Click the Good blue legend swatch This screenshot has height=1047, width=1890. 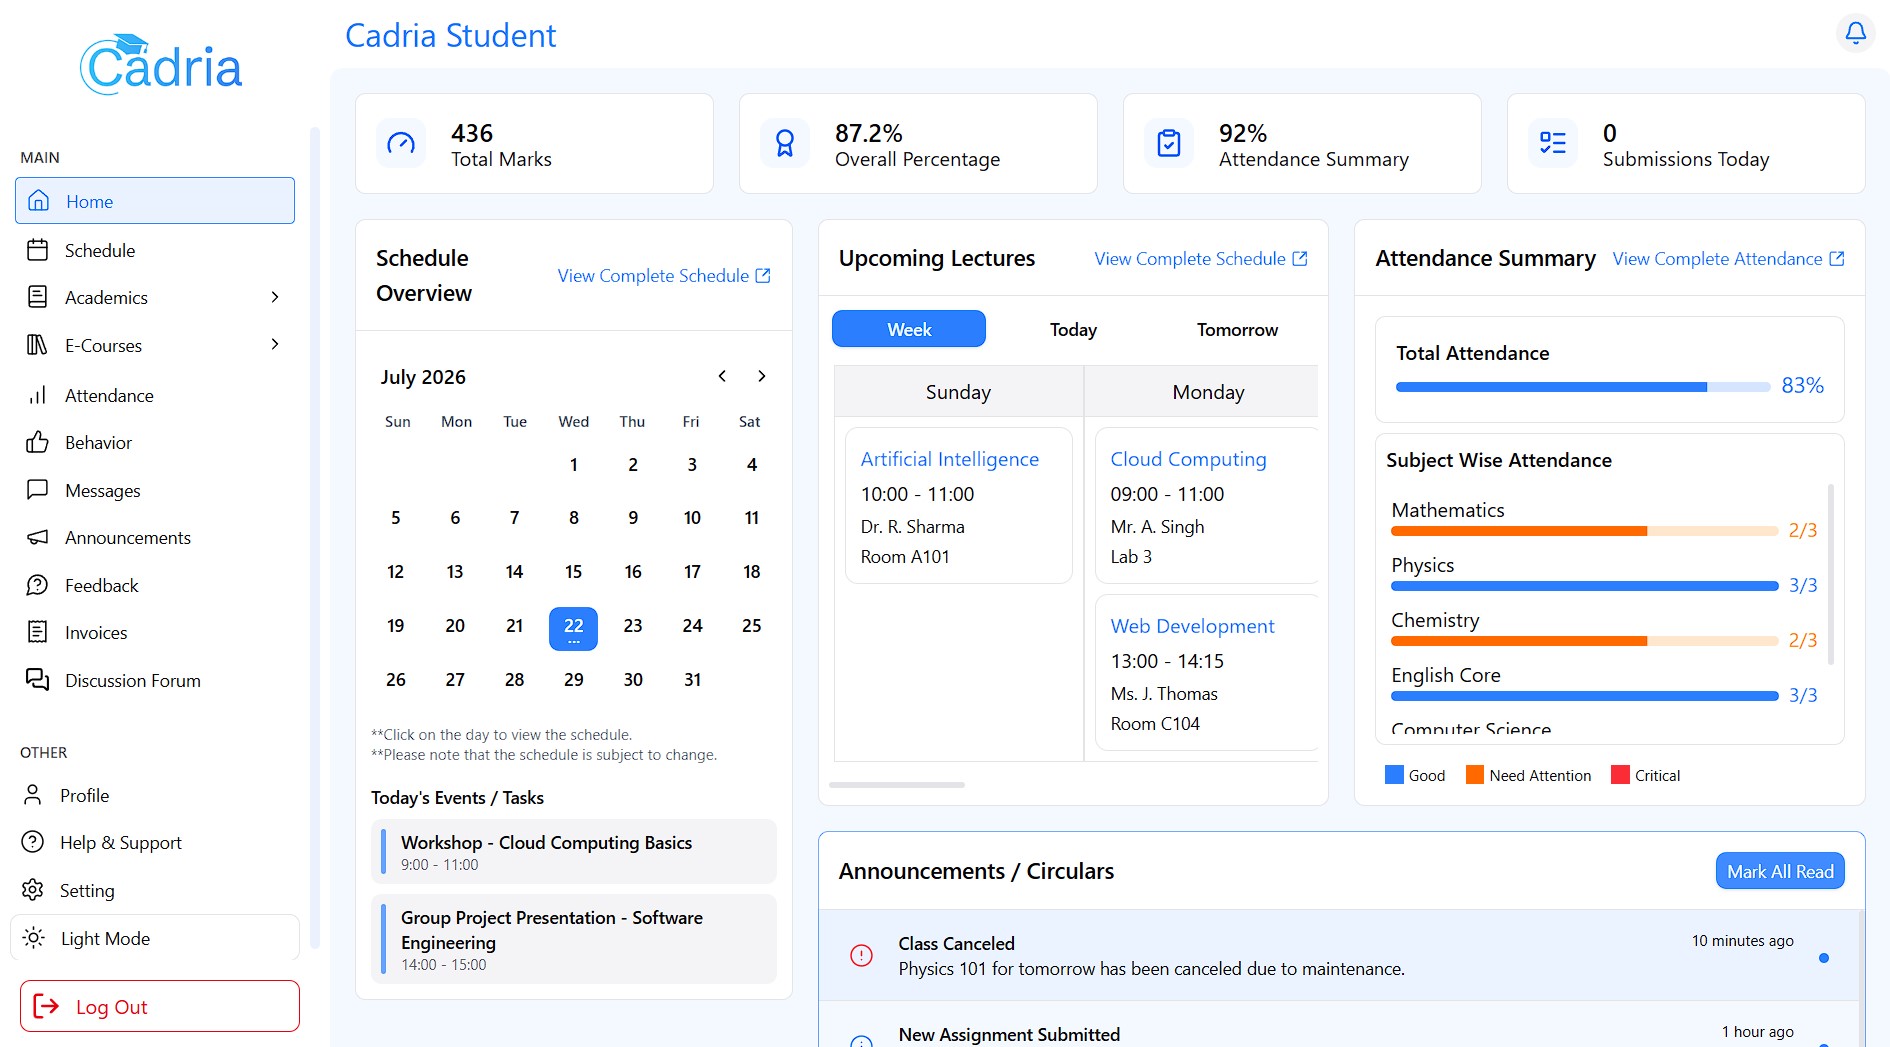(x=1394, y=775)
